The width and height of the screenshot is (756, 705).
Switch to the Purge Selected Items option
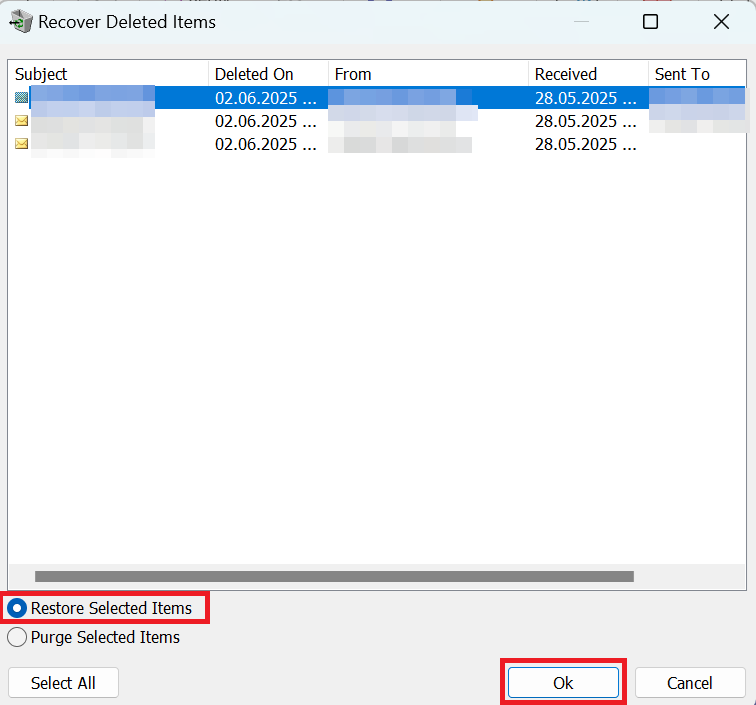(x=17, y=637)
